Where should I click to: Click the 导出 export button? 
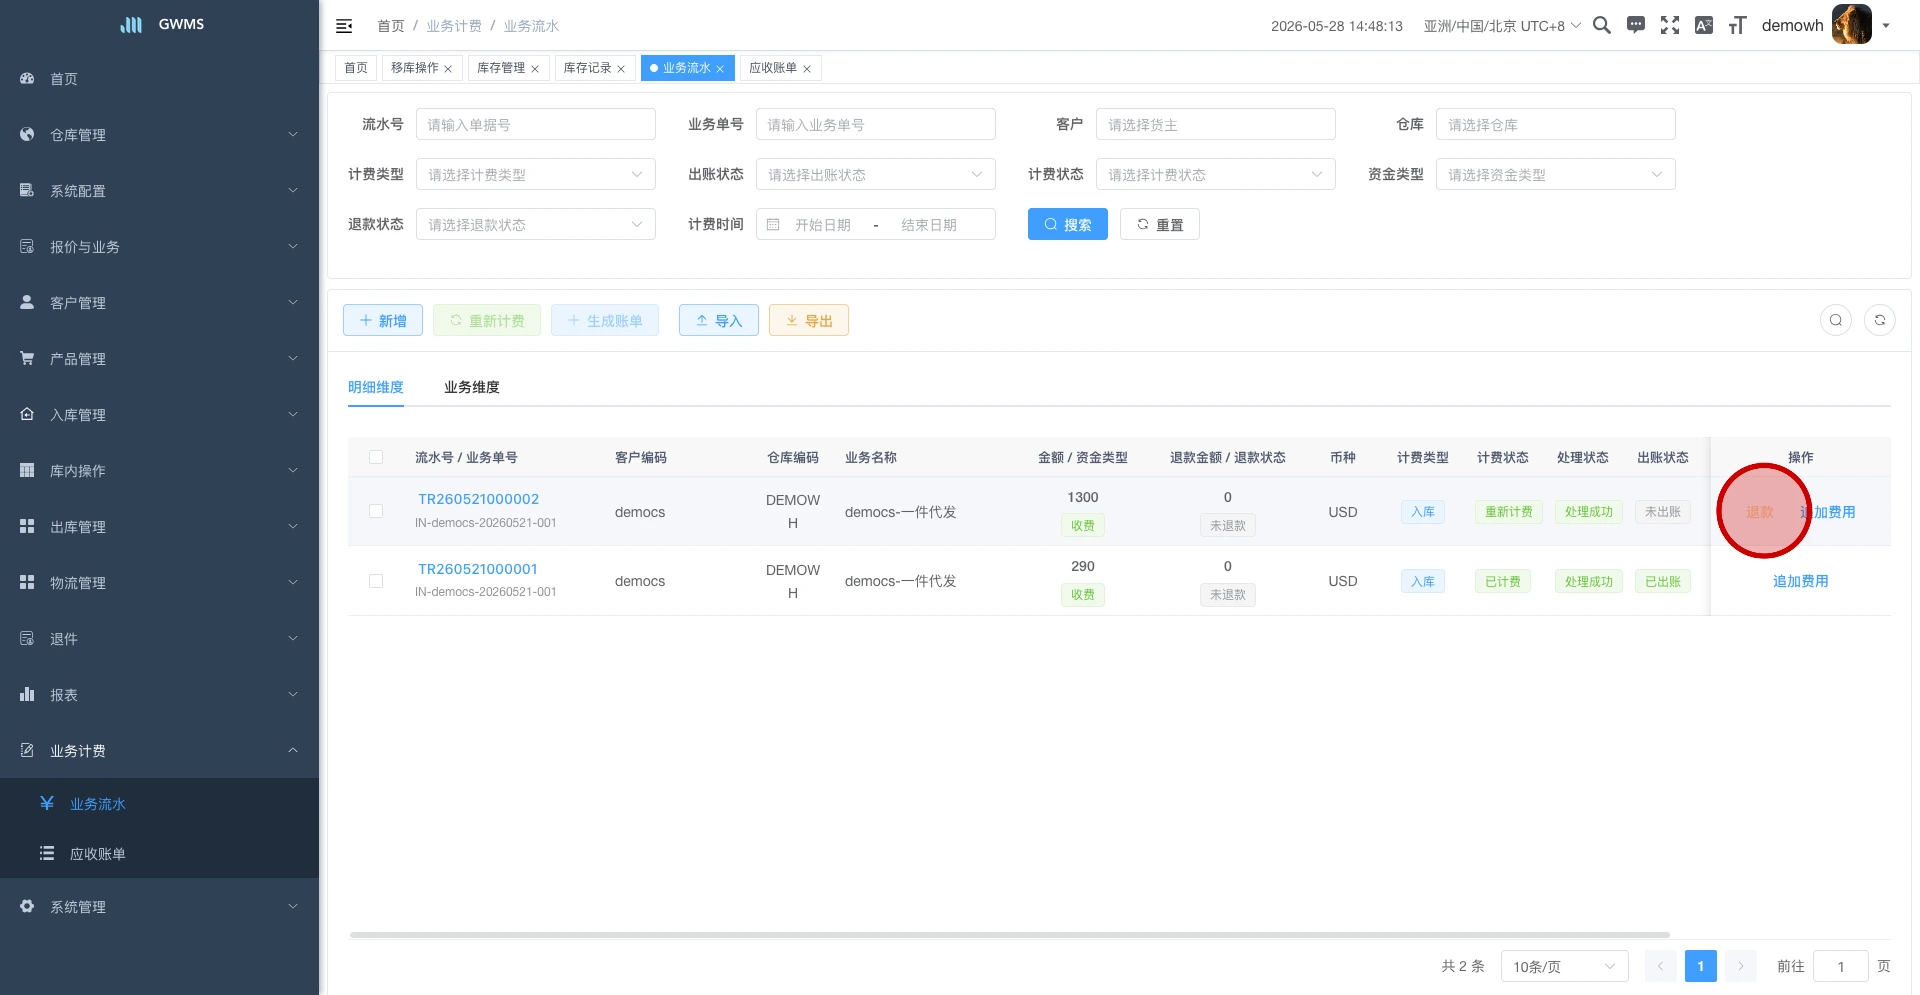click(x=809, y=320)
